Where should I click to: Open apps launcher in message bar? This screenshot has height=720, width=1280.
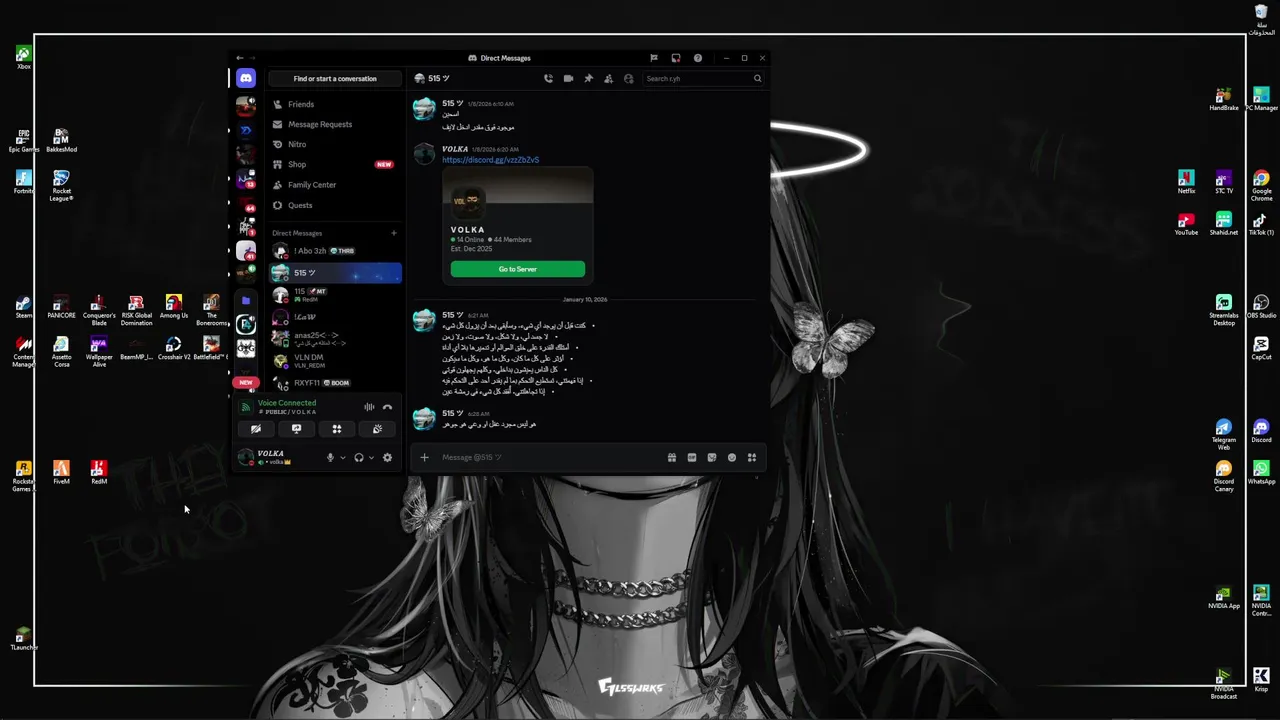[752, 457]
